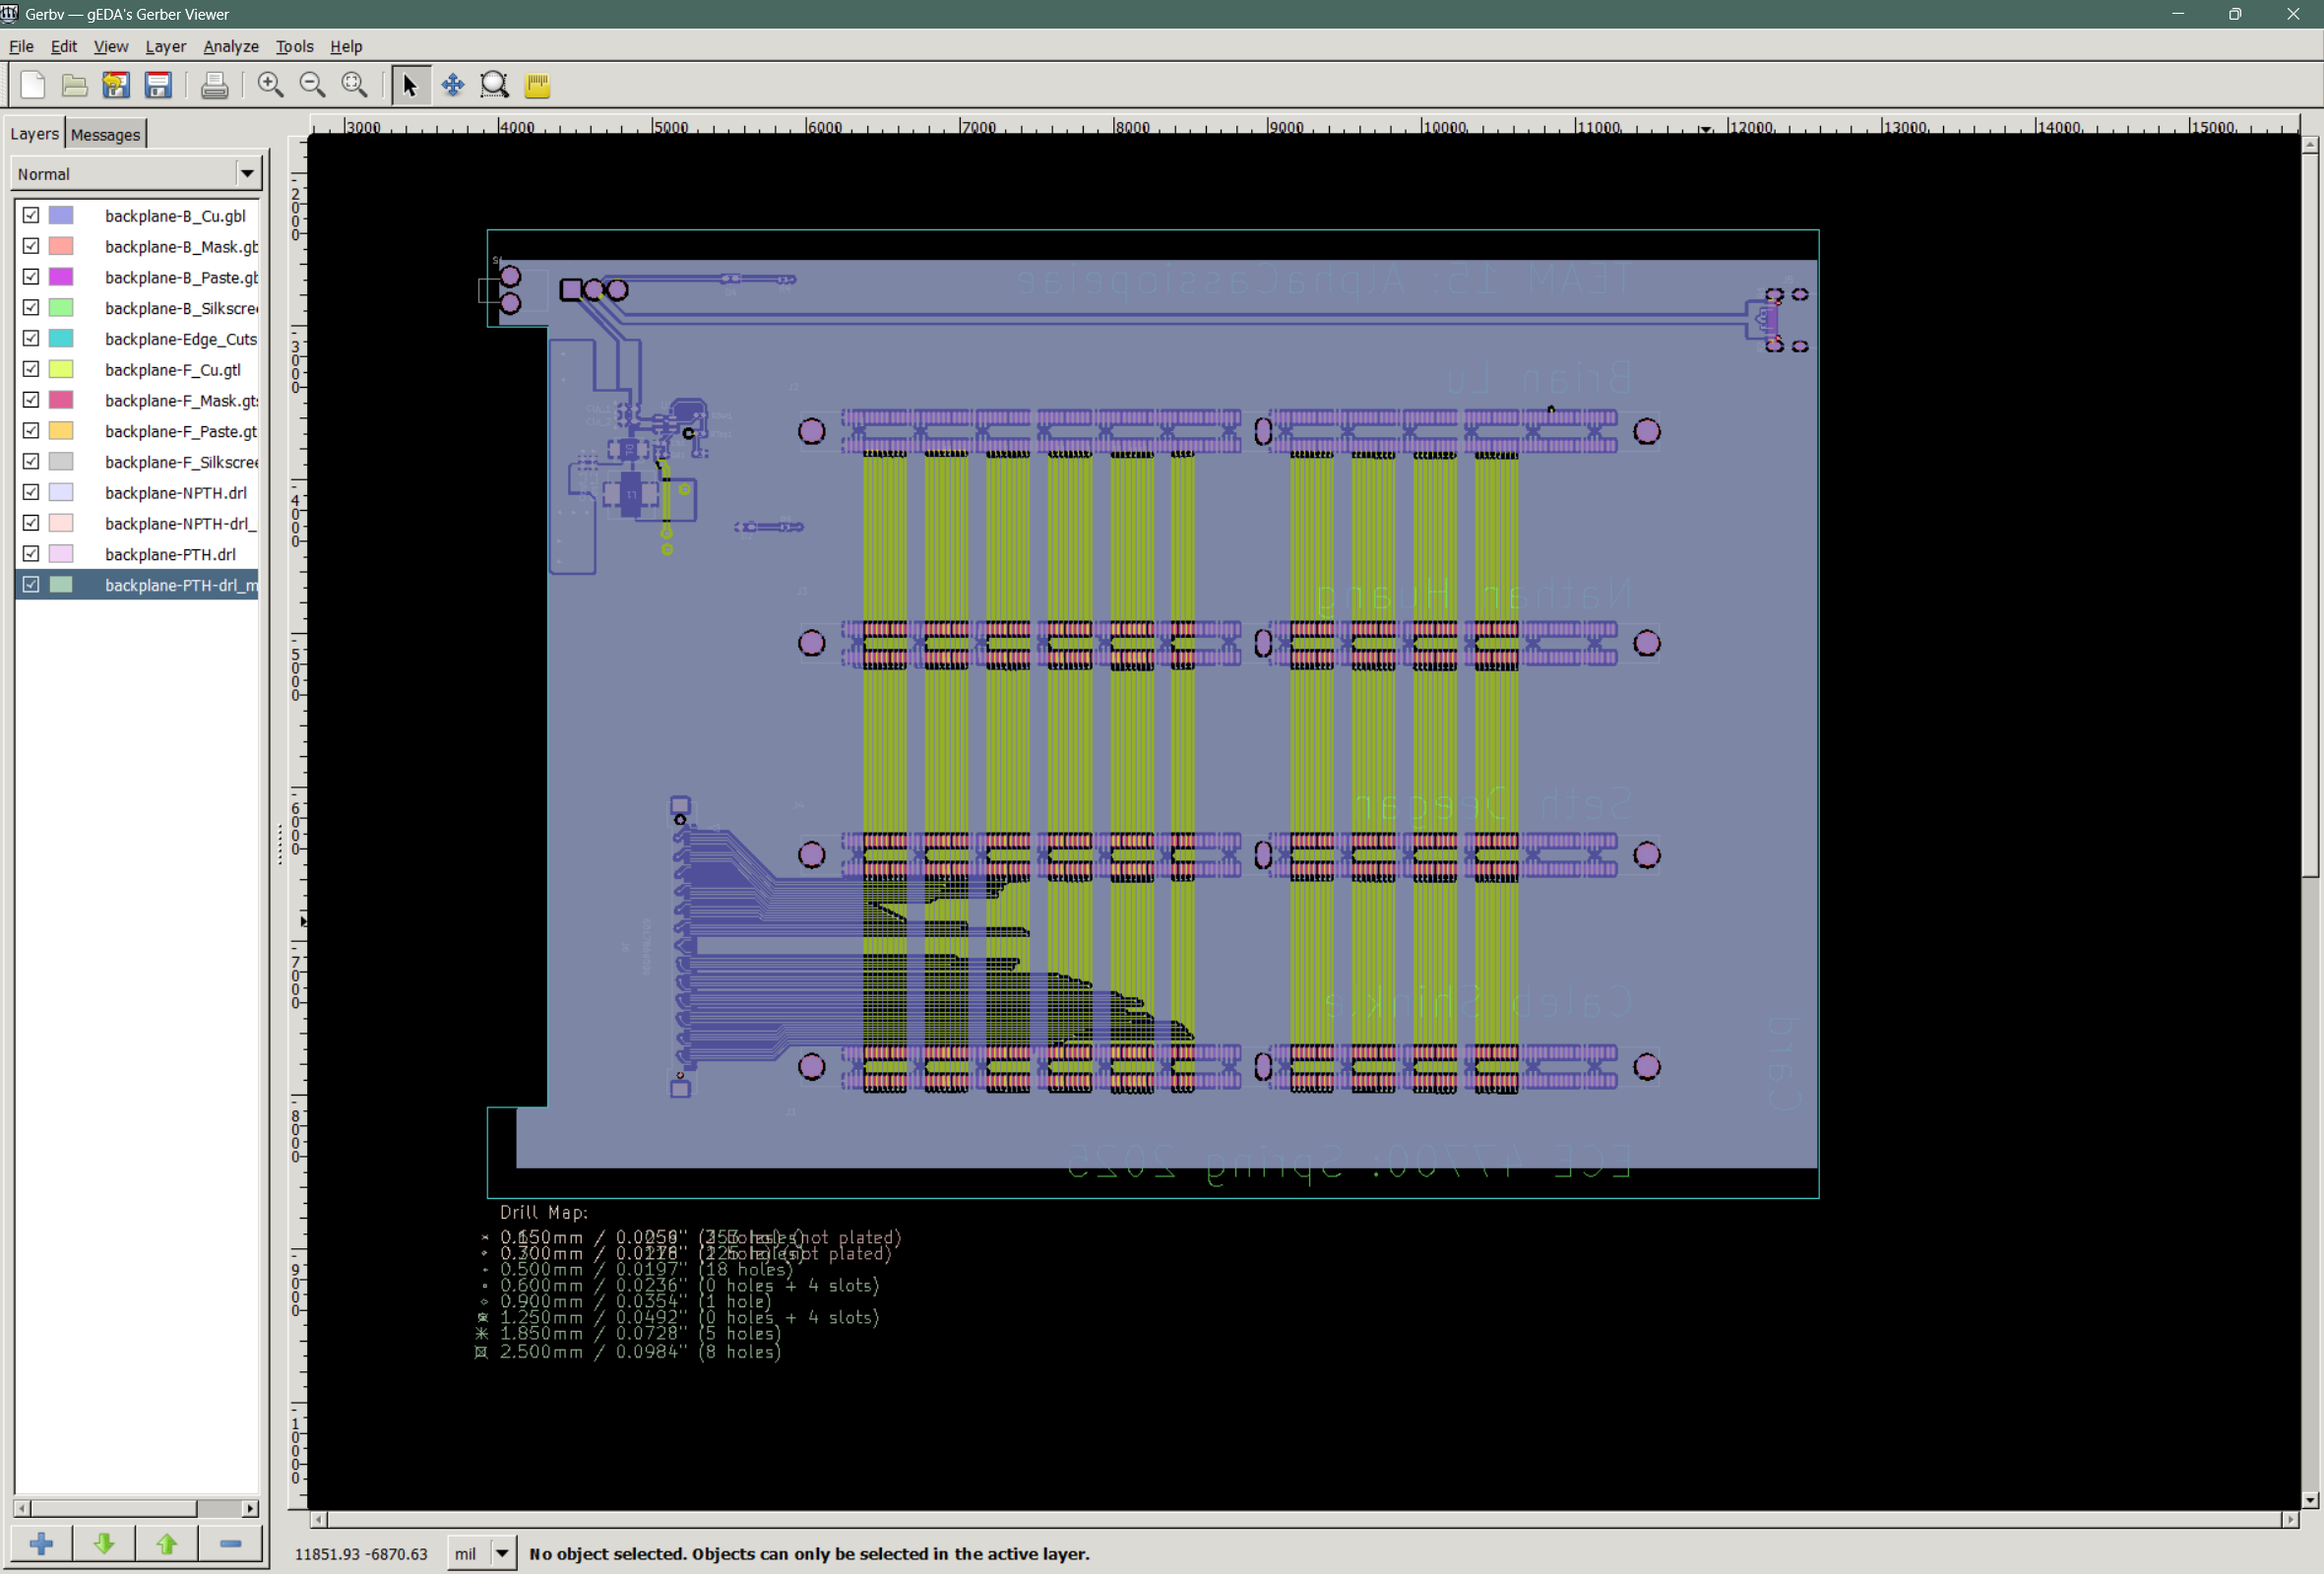The height and width of the screenshot is (1574, 2324).
Task: Click the layer list scroll right arrow
Action: pyautogui.click(x=250, y=1508)
